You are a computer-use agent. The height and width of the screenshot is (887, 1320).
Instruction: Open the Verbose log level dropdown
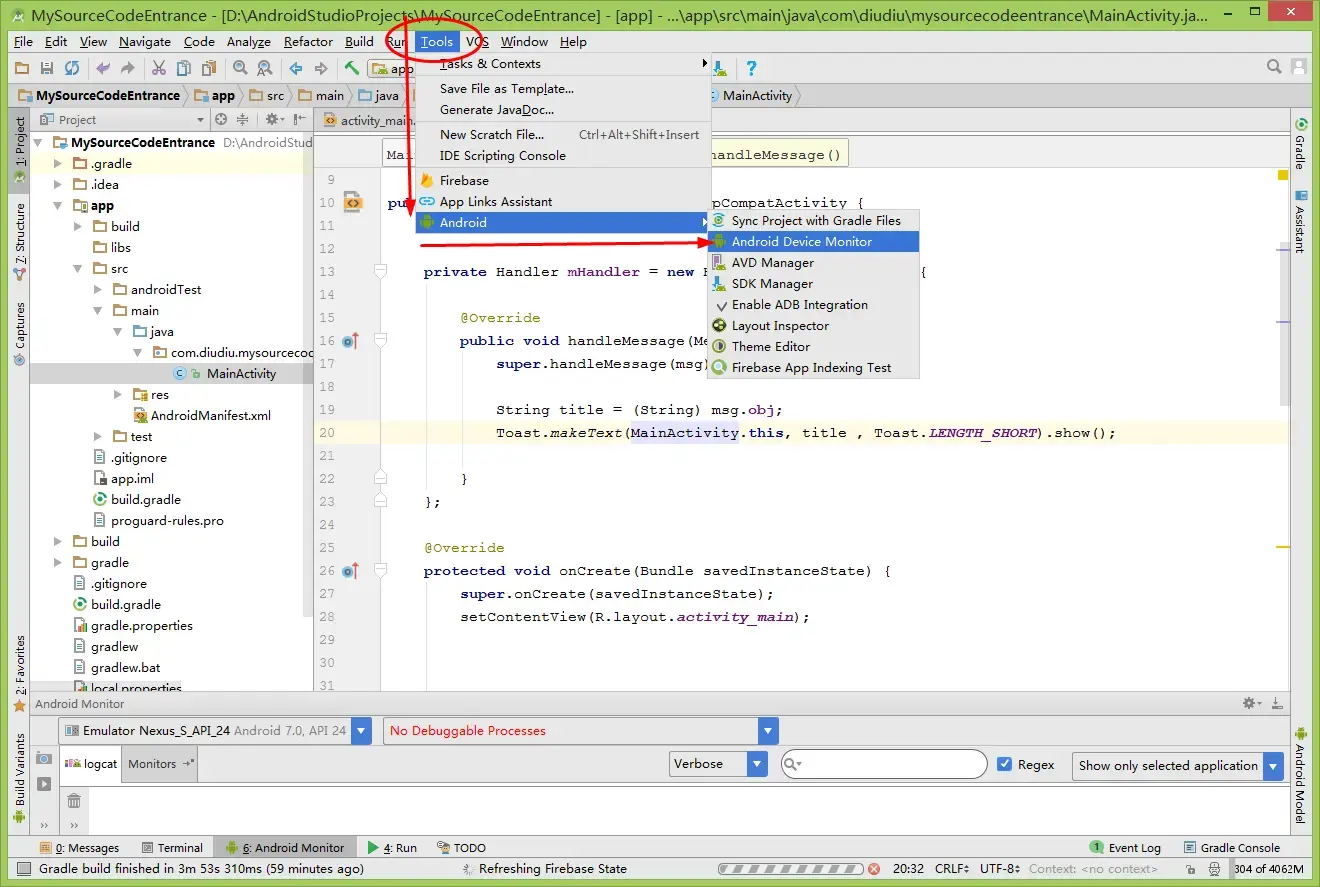click(757, 764)
